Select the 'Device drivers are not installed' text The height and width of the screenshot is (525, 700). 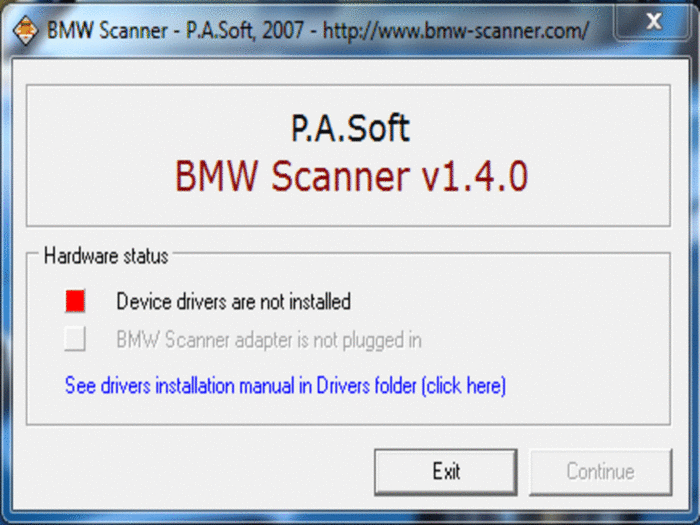click(233, 301)
